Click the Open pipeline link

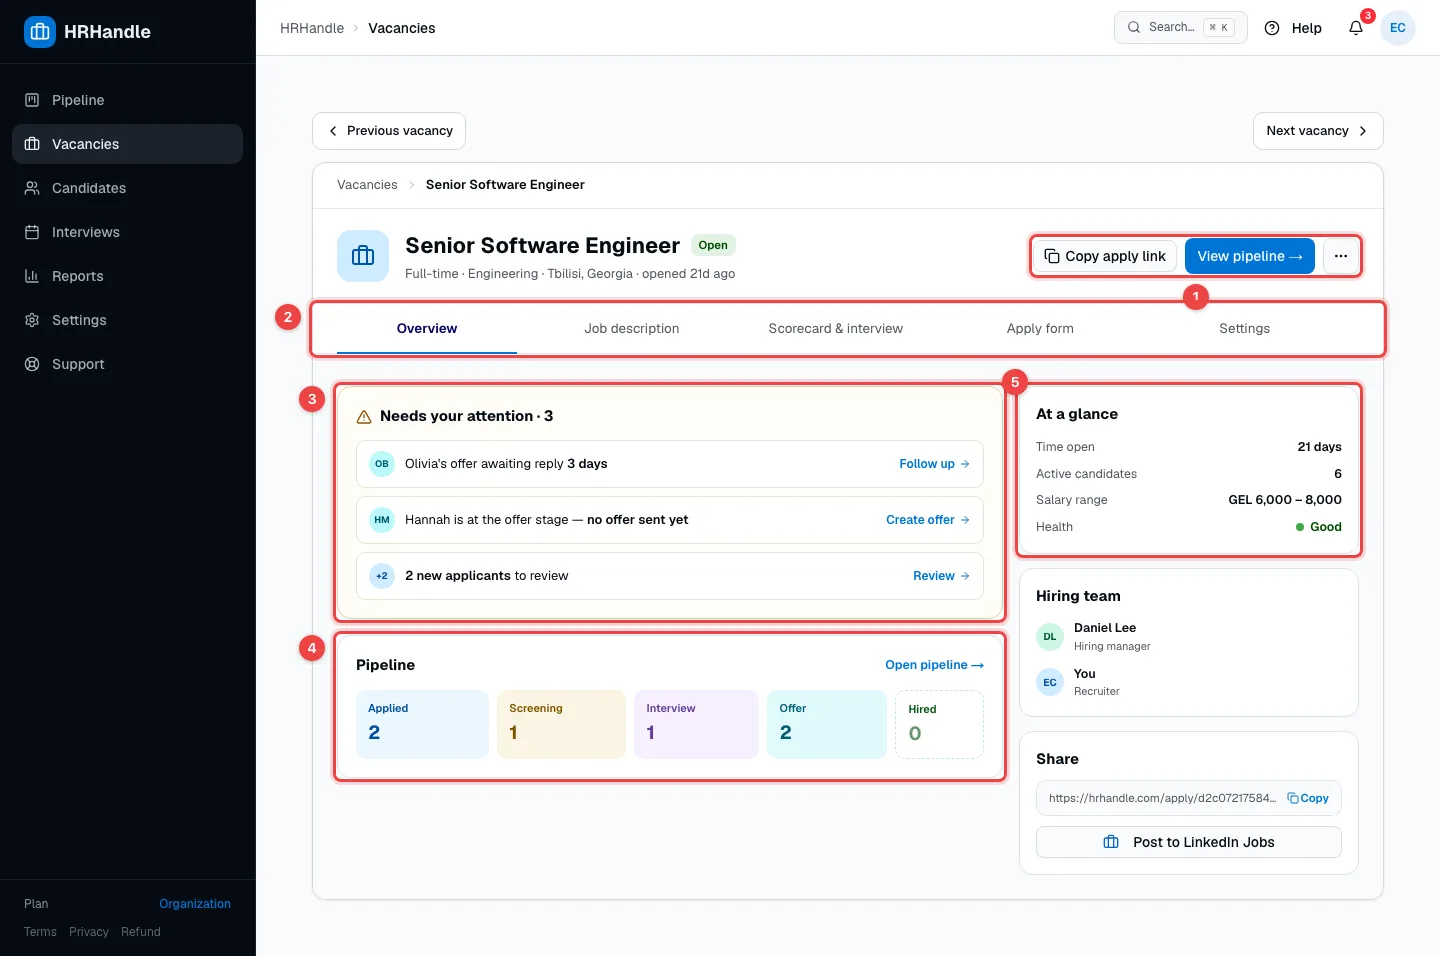coord(934,665)
